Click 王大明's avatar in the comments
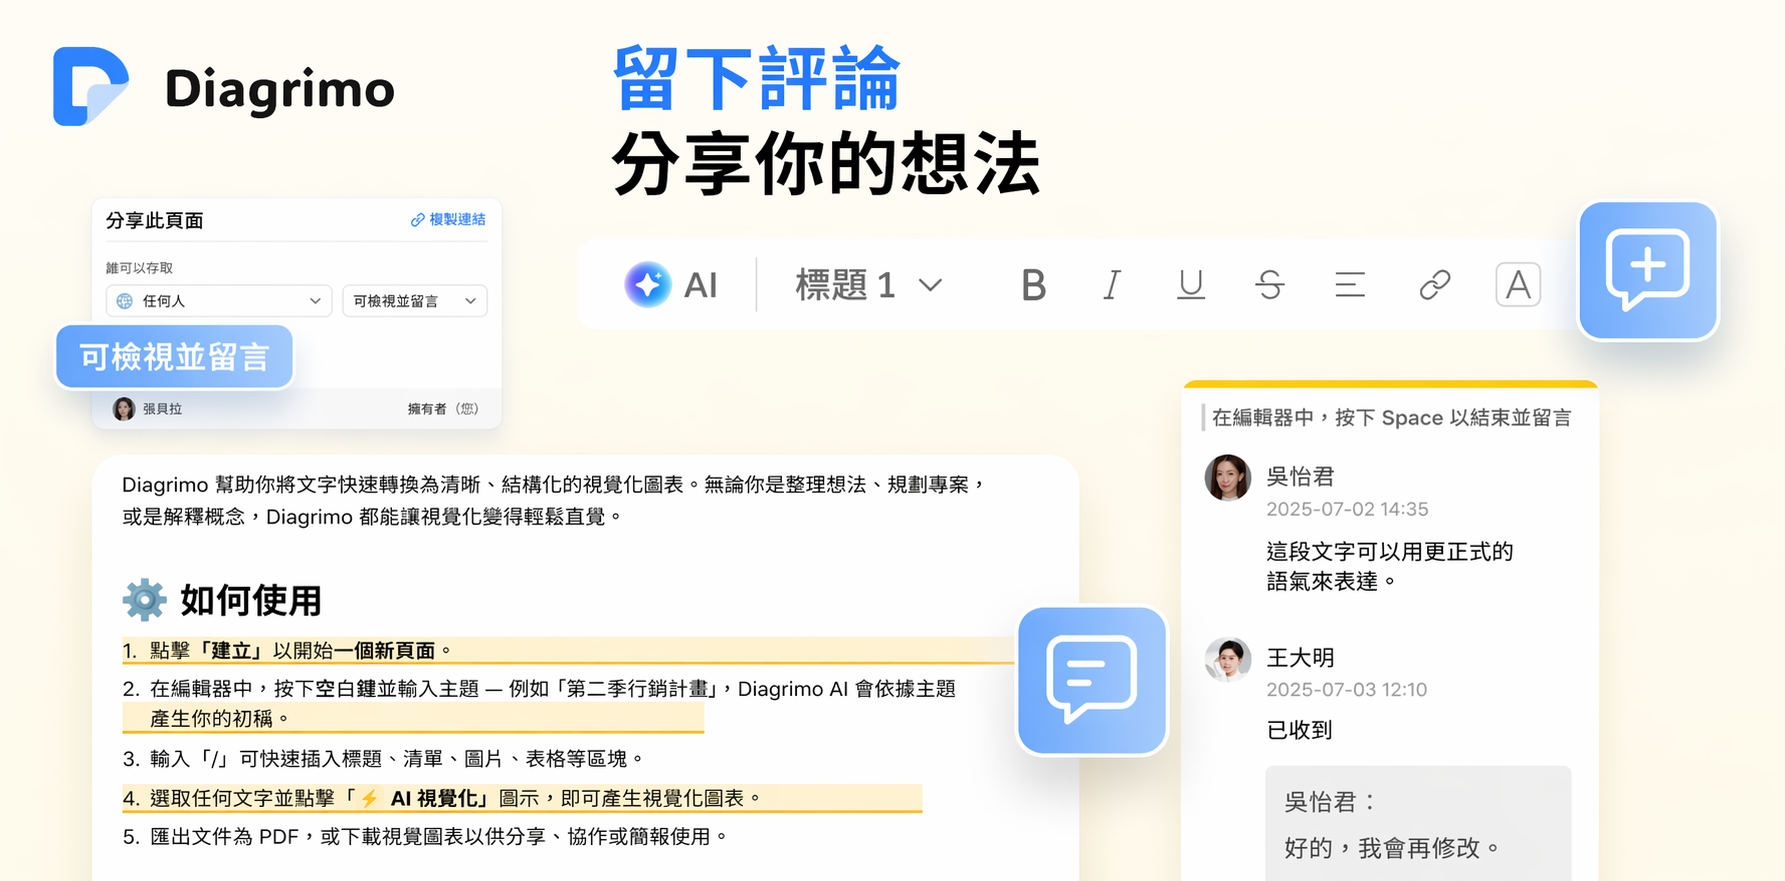This screenshot has height=881, width=1785. point(1227,660)
